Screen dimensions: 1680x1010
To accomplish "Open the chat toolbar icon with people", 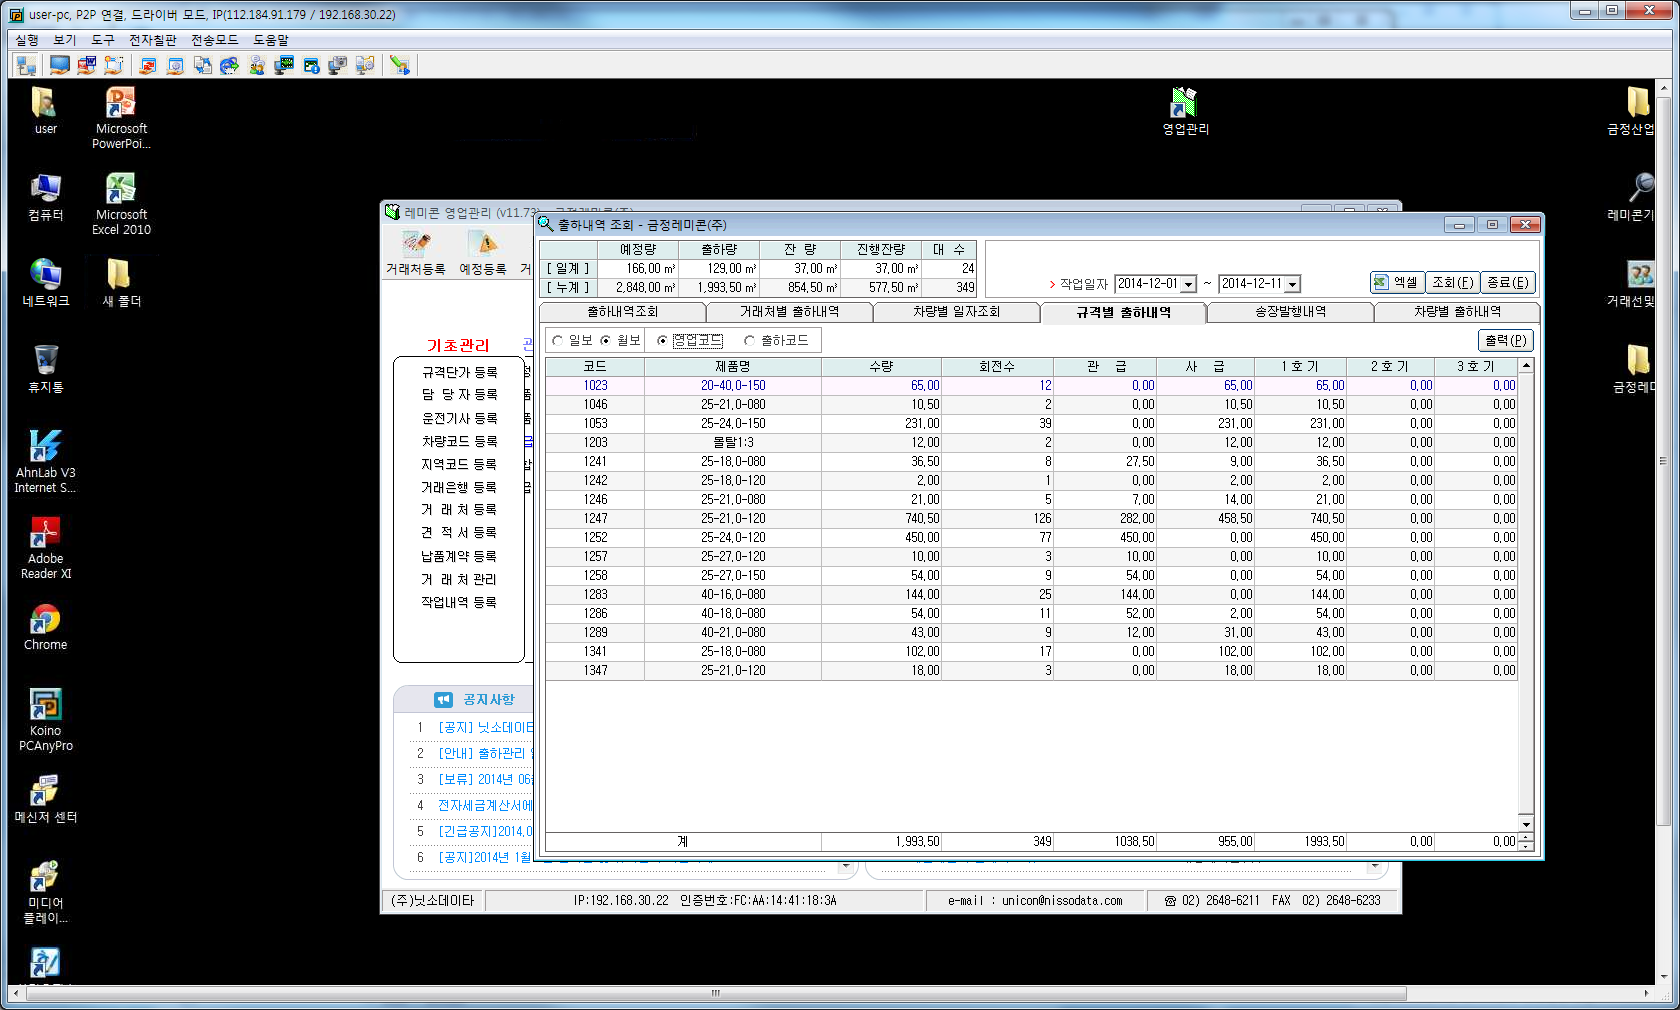I will pos(257,65).
